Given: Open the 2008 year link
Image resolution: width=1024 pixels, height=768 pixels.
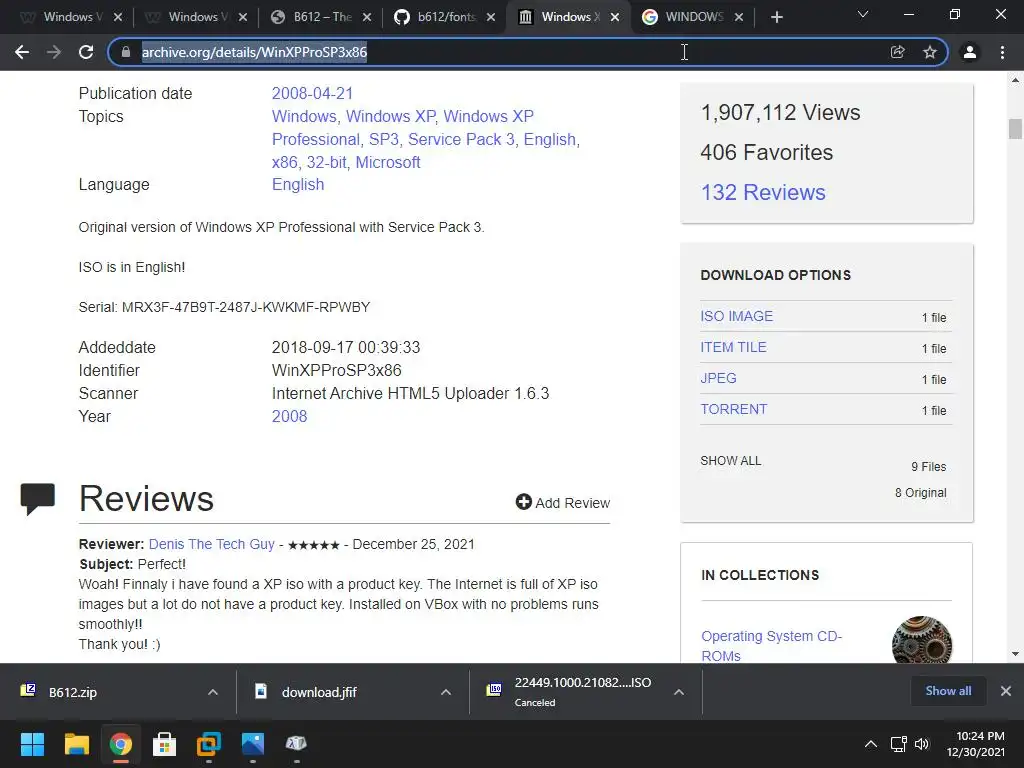Looking at the screenshot, I should (289, 417).
